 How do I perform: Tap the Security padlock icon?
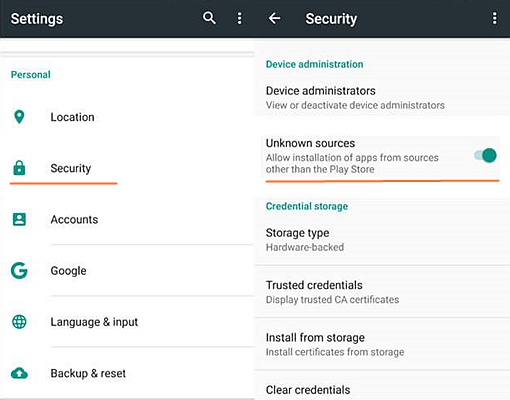[x=19, y=168]
